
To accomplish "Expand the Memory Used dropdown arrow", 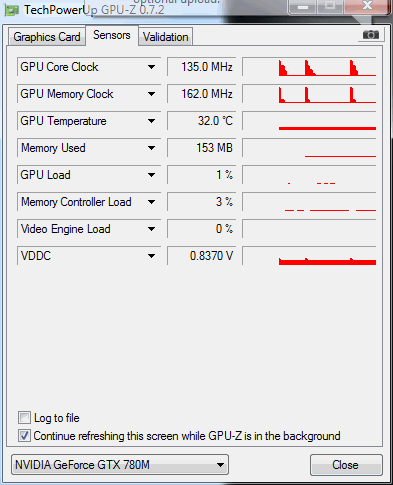I will tap(151, 148).
